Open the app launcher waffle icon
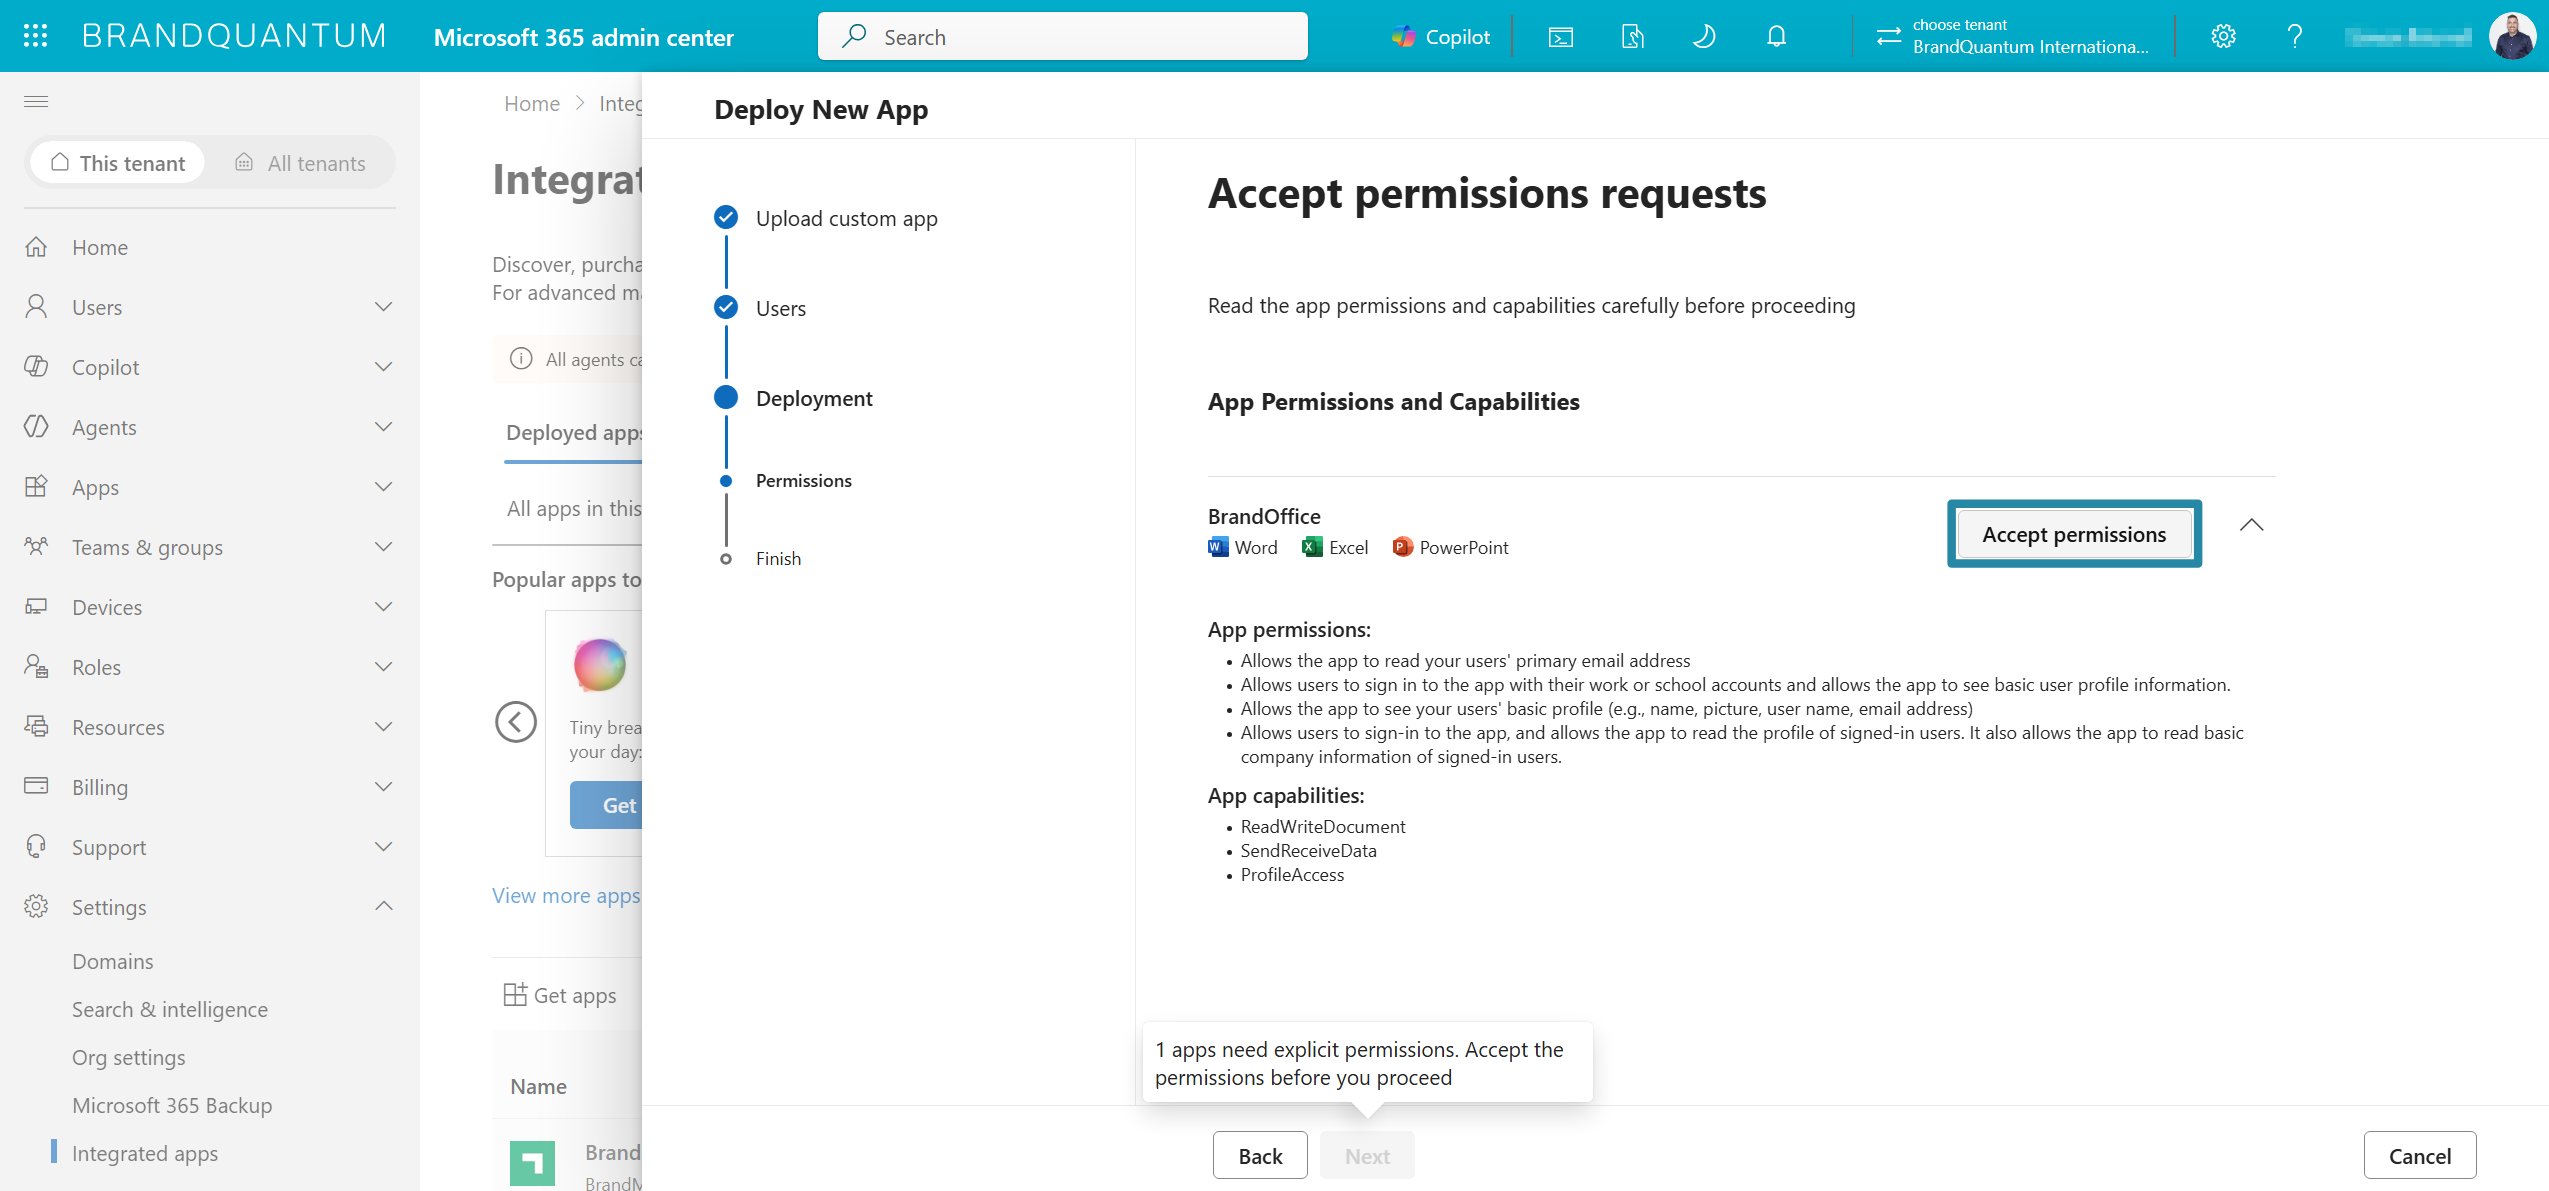2549x1191 pixels. [36, 36]
